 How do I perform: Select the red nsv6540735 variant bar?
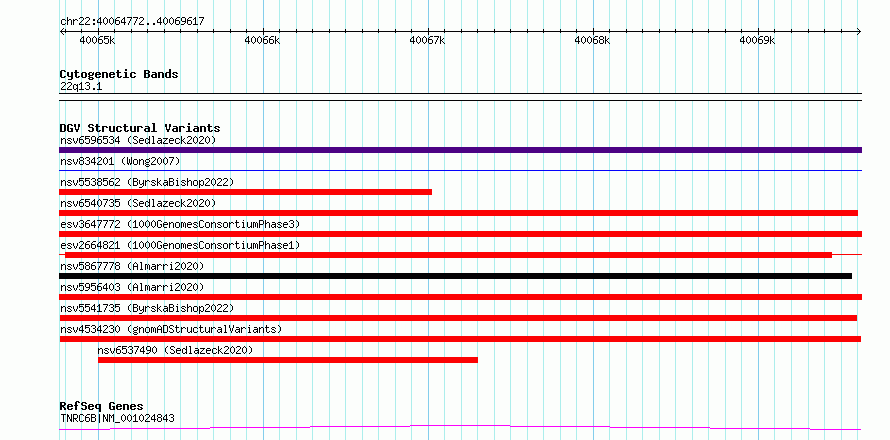click(x=459, y=213)
